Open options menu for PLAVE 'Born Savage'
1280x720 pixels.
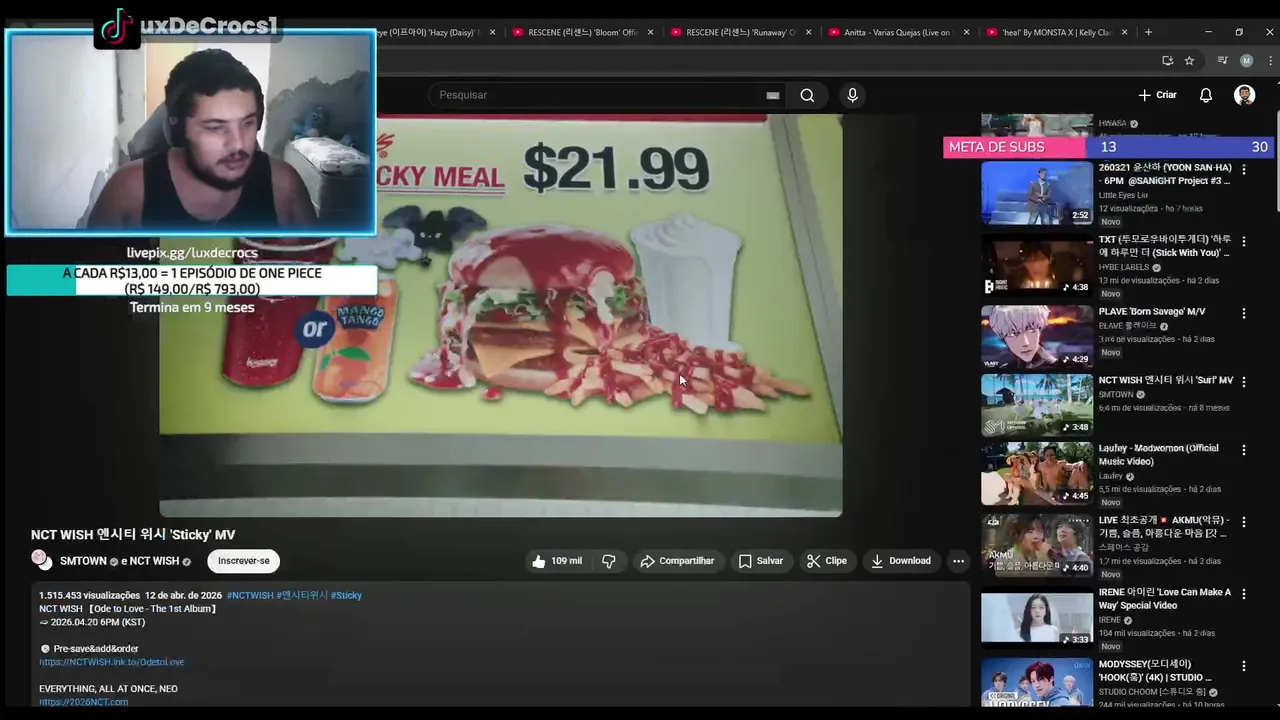click(1244, 313)
